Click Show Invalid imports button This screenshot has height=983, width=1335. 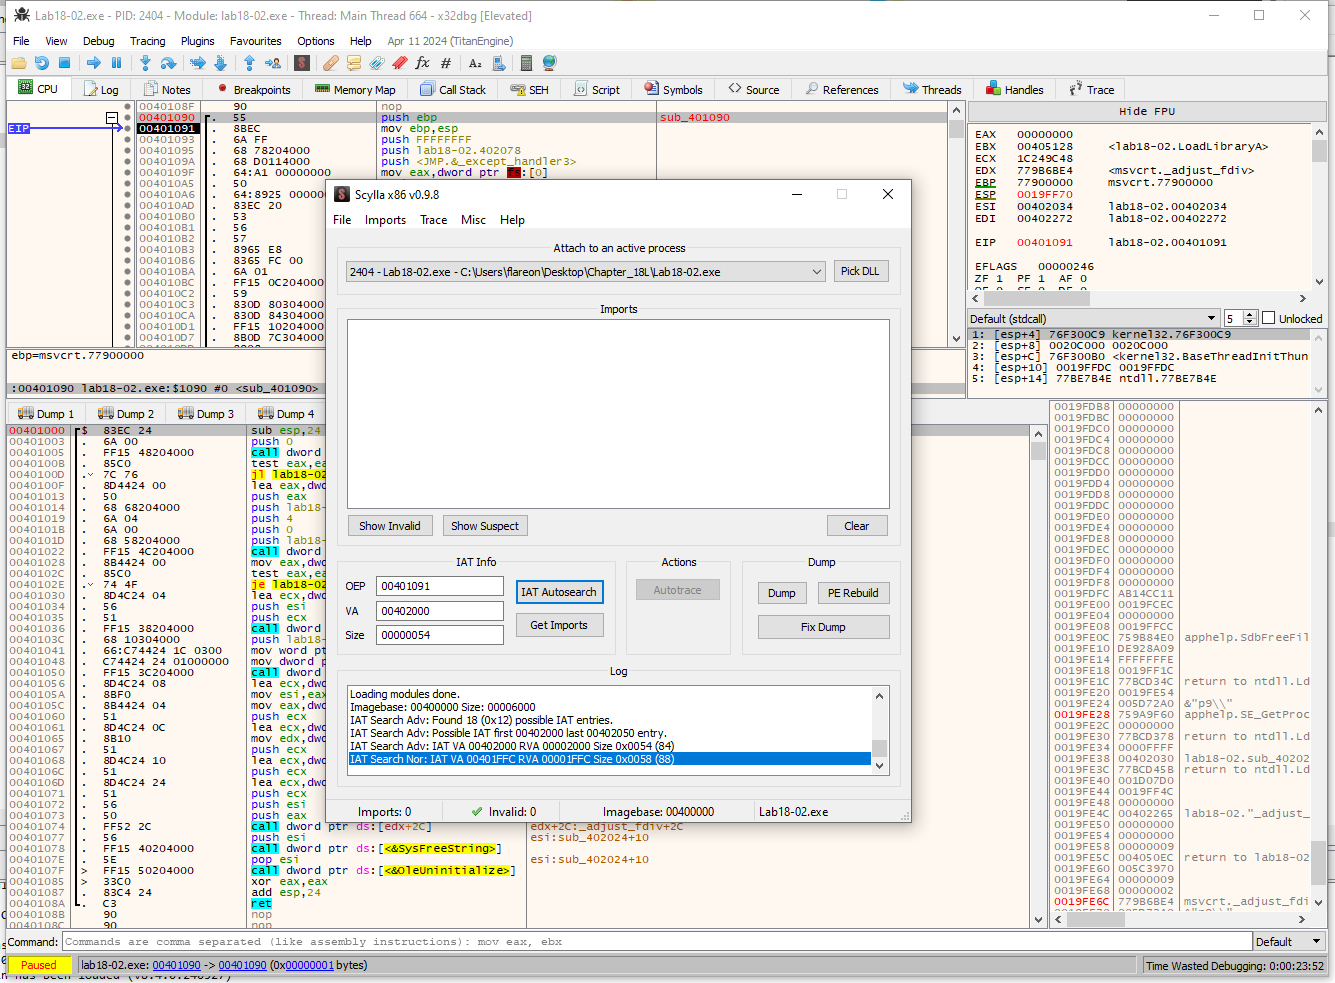tap(390, 526)
